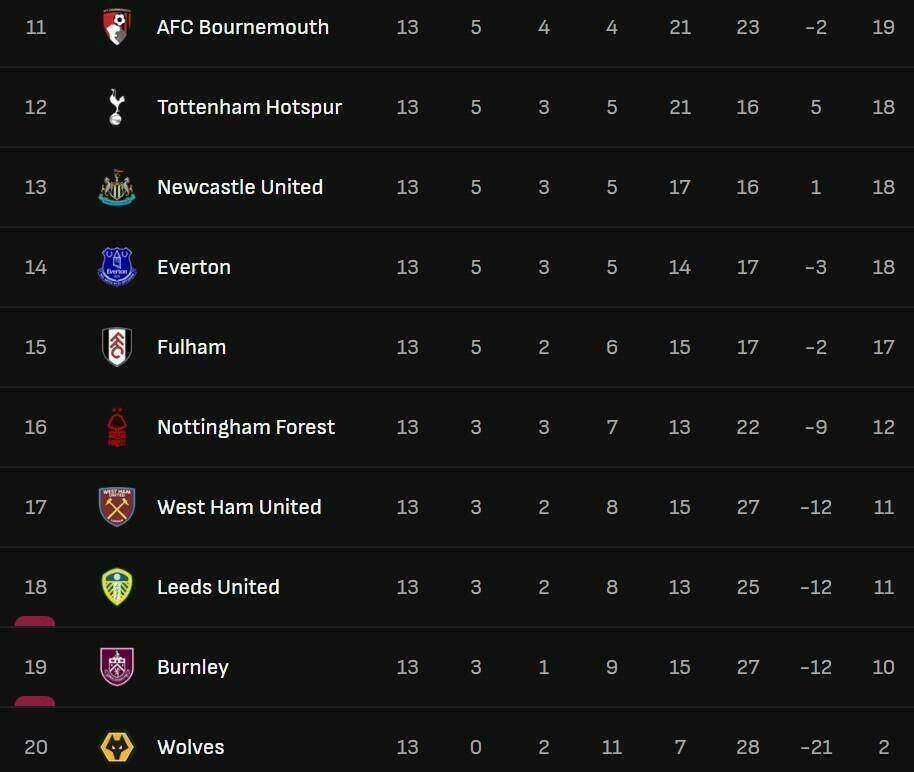Click the Newcastle United club badge
The width and height of the screenshot is (914, 772).
pos(117,187)
